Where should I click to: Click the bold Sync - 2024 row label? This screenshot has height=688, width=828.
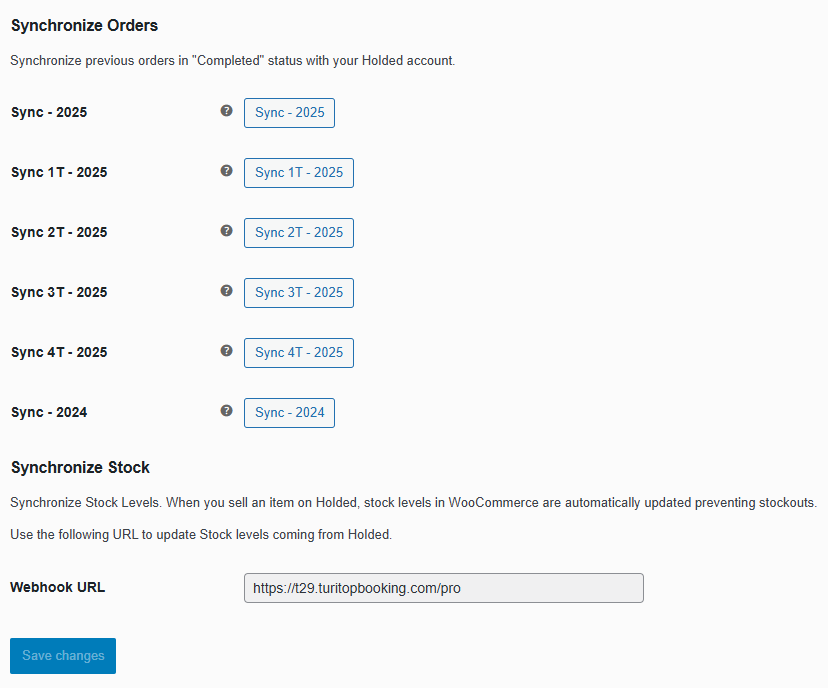point(49,412)
